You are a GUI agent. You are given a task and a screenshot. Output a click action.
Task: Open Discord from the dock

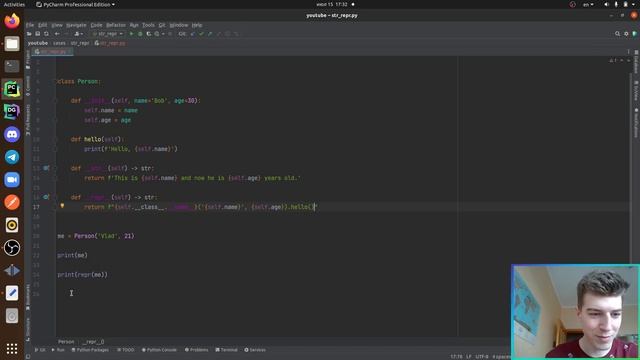(12, 134)
